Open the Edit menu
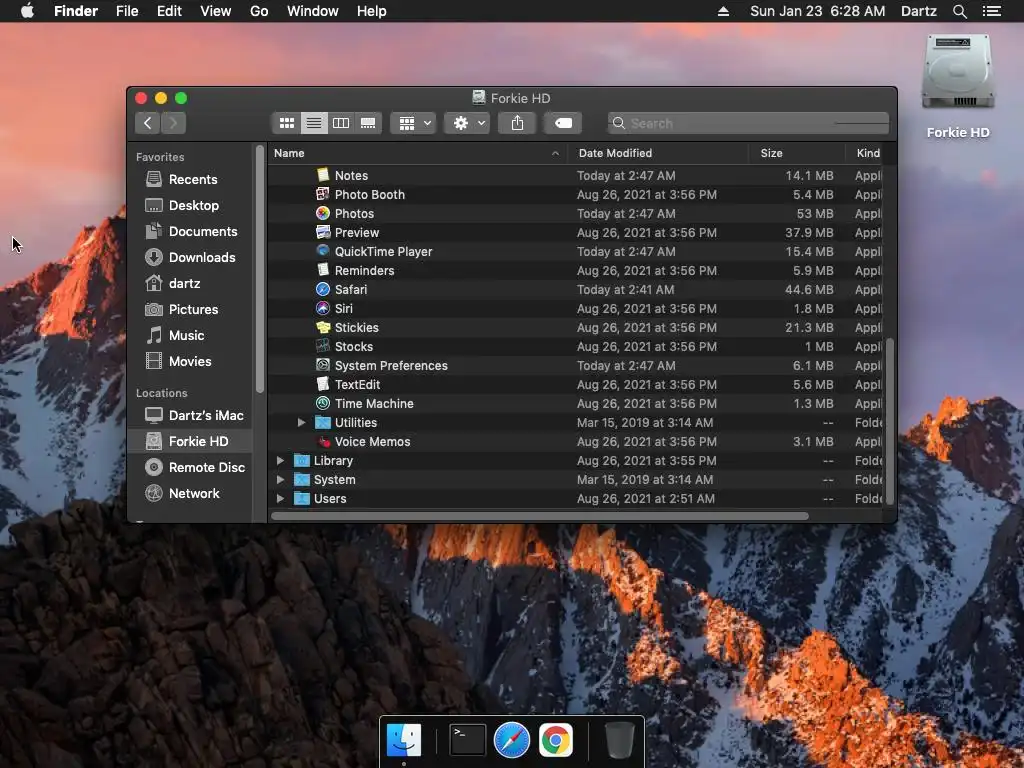The image size is (1024, 768). click(169, 11)
